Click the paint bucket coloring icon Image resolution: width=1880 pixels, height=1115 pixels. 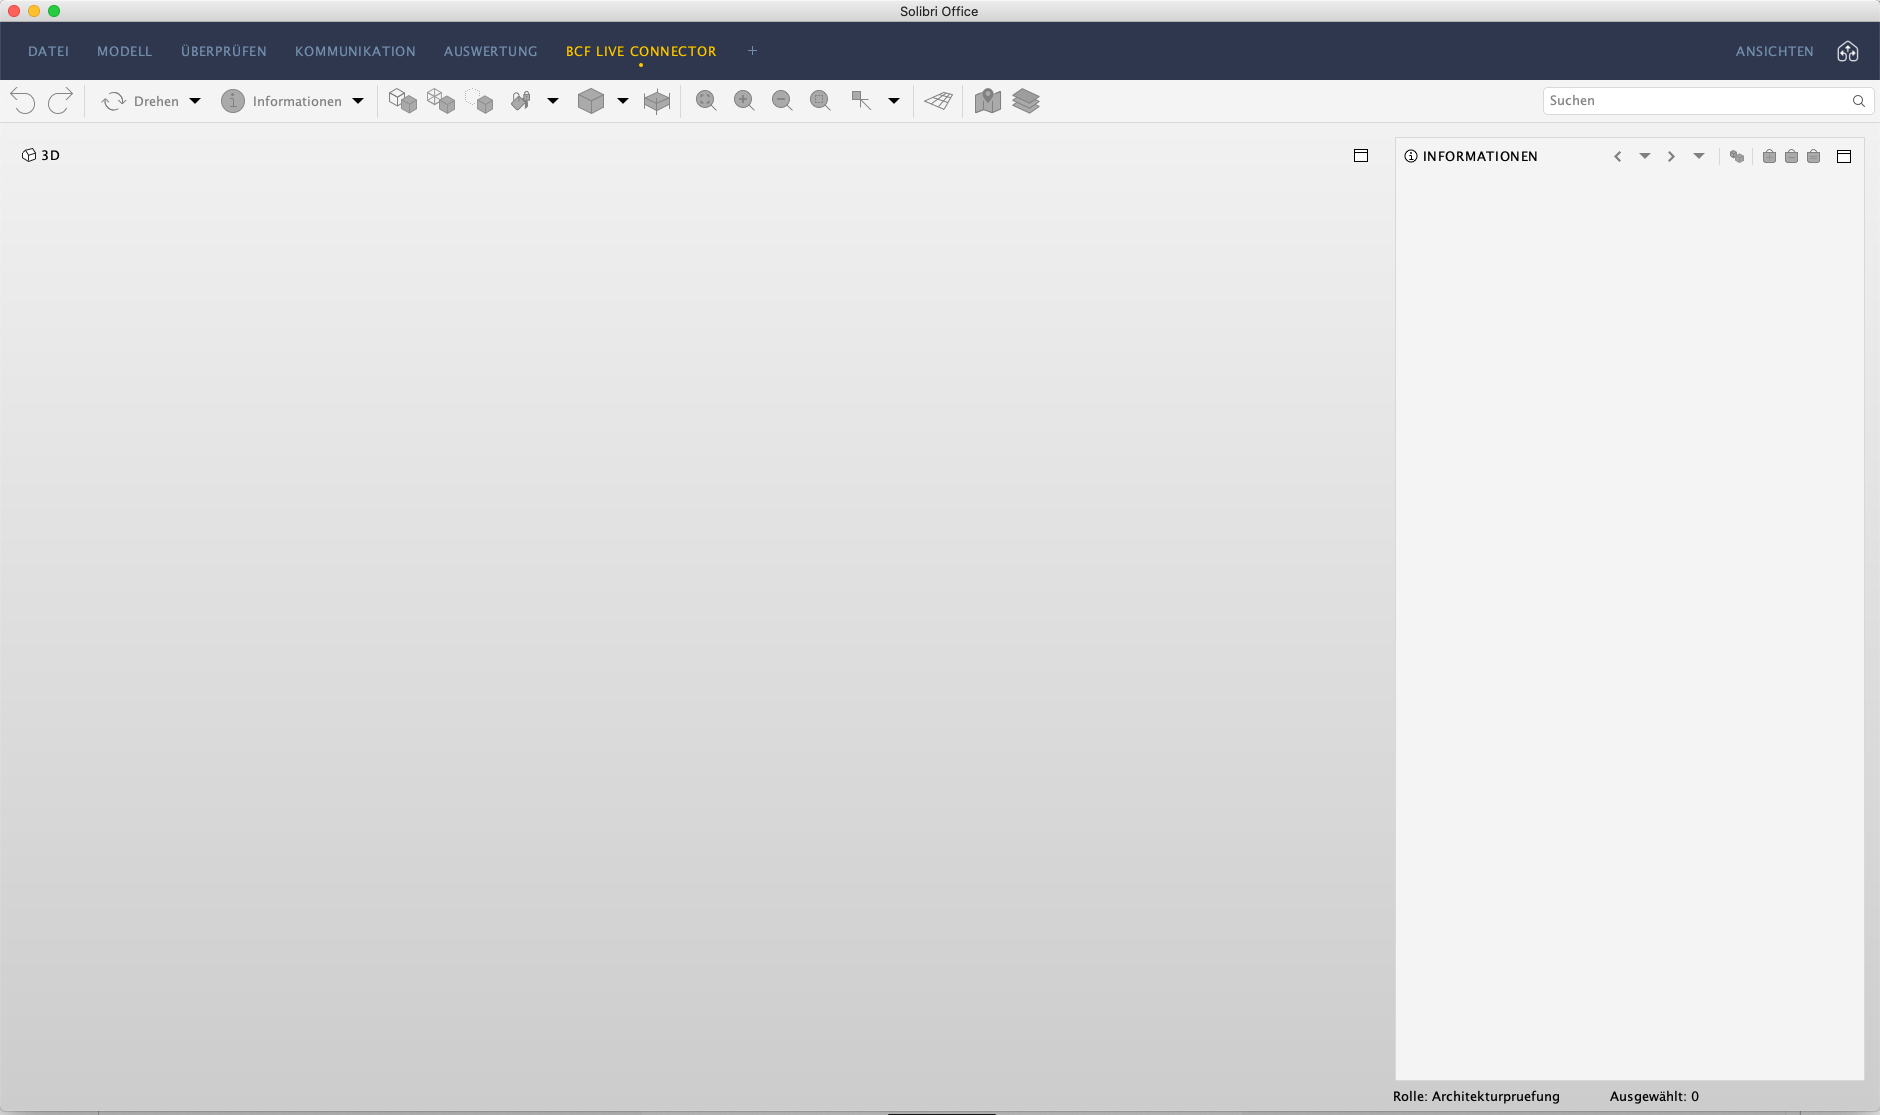(x=521, y=101)
